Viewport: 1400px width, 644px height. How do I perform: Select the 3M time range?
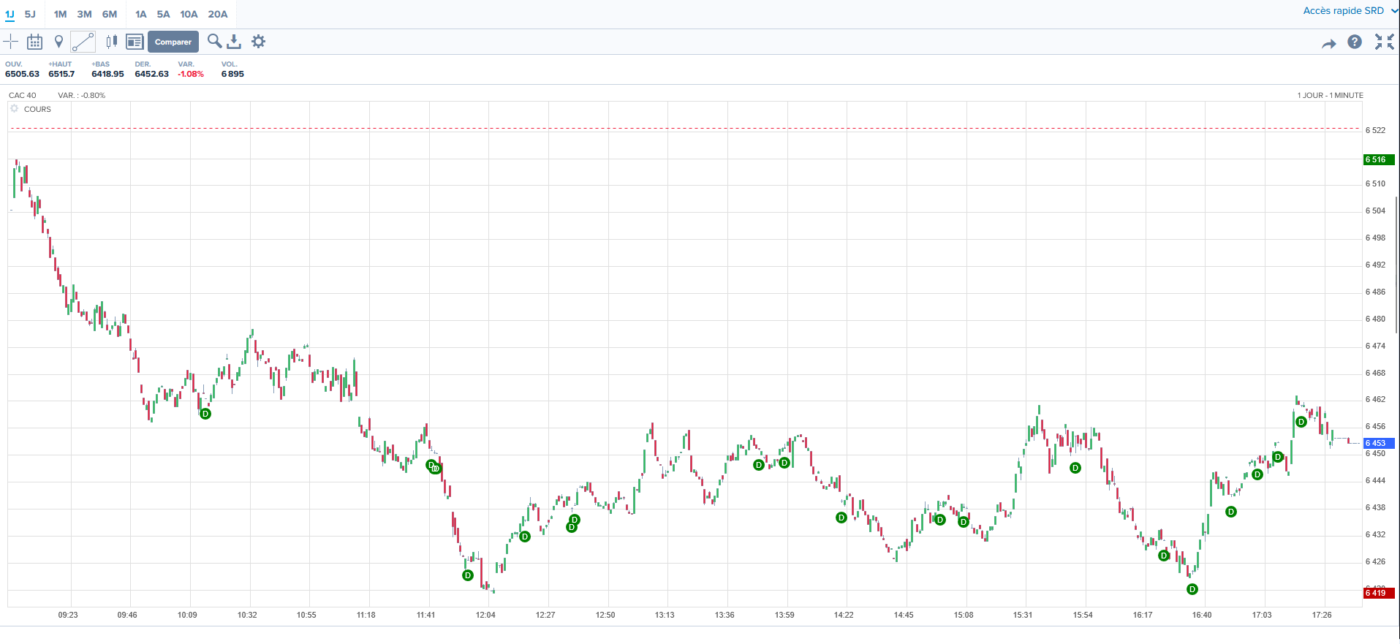point(84,14)
